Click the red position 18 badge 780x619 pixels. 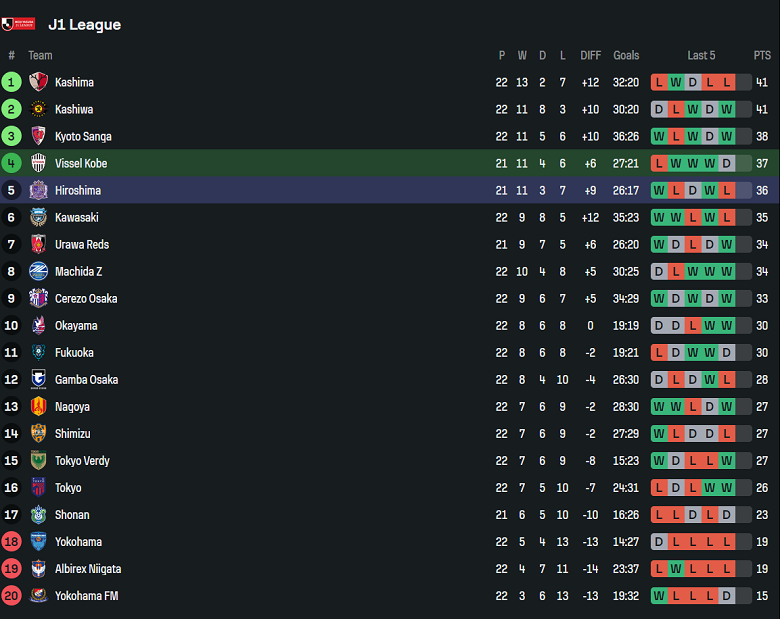tap(11, 541)
